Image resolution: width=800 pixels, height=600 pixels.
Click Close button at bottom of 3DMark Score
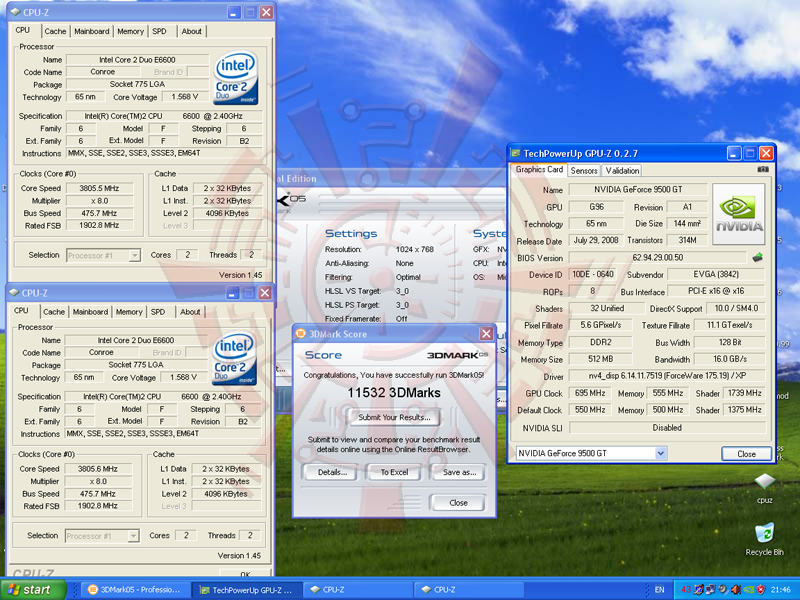pyautogui.click(x=458, y=503)
